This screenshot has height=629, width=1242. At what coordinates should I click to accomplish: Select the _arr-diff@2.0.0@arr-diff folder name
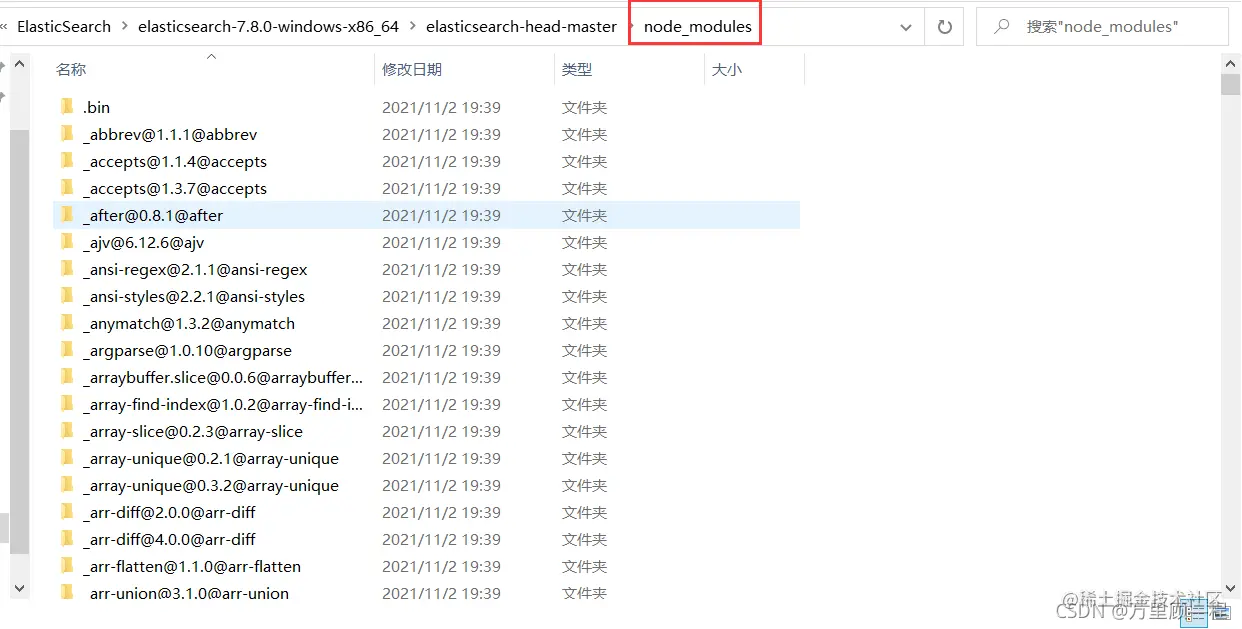point(169,512)
